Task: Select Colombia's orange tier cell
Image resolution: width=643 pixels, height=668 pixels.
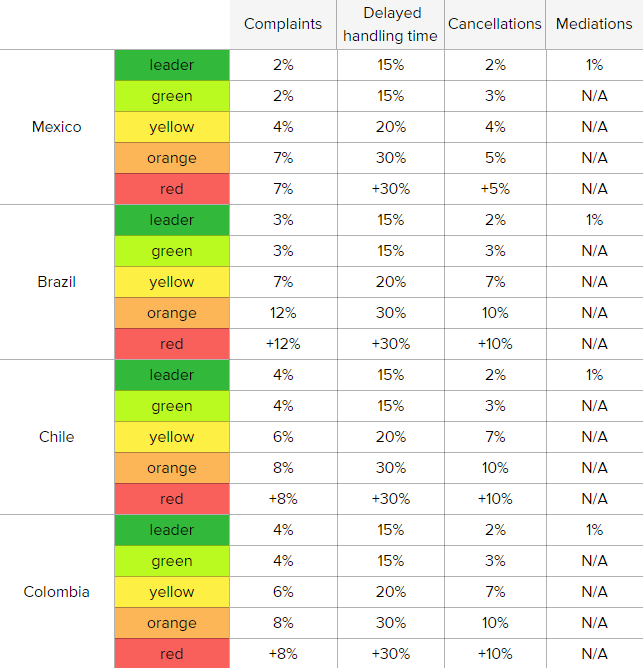Action: pyautogui.click(x=172, y=623)
